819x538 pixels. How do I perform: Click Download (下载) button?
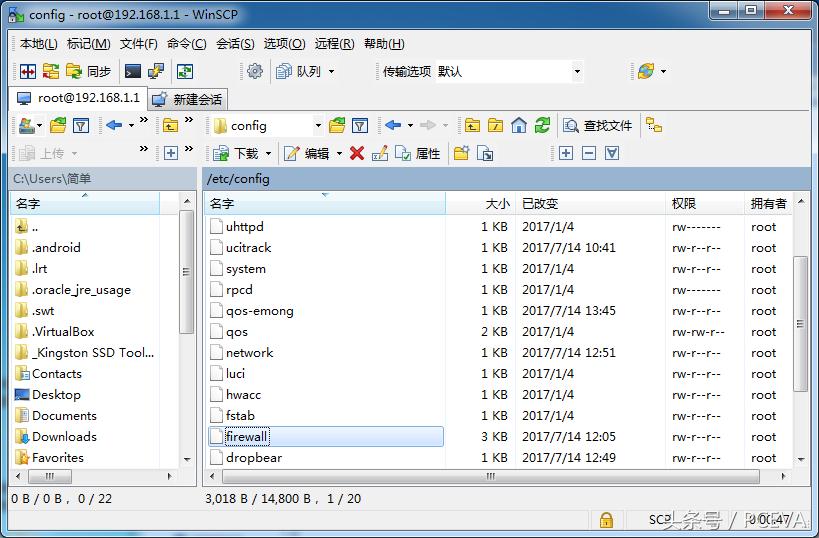(x=236, y=153)
